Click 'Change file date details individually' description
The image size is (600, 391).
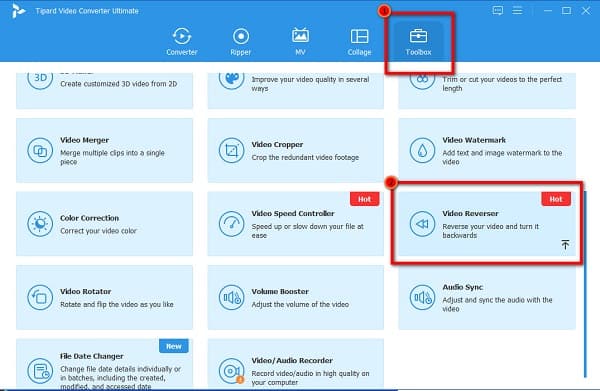tap(121, 378)
